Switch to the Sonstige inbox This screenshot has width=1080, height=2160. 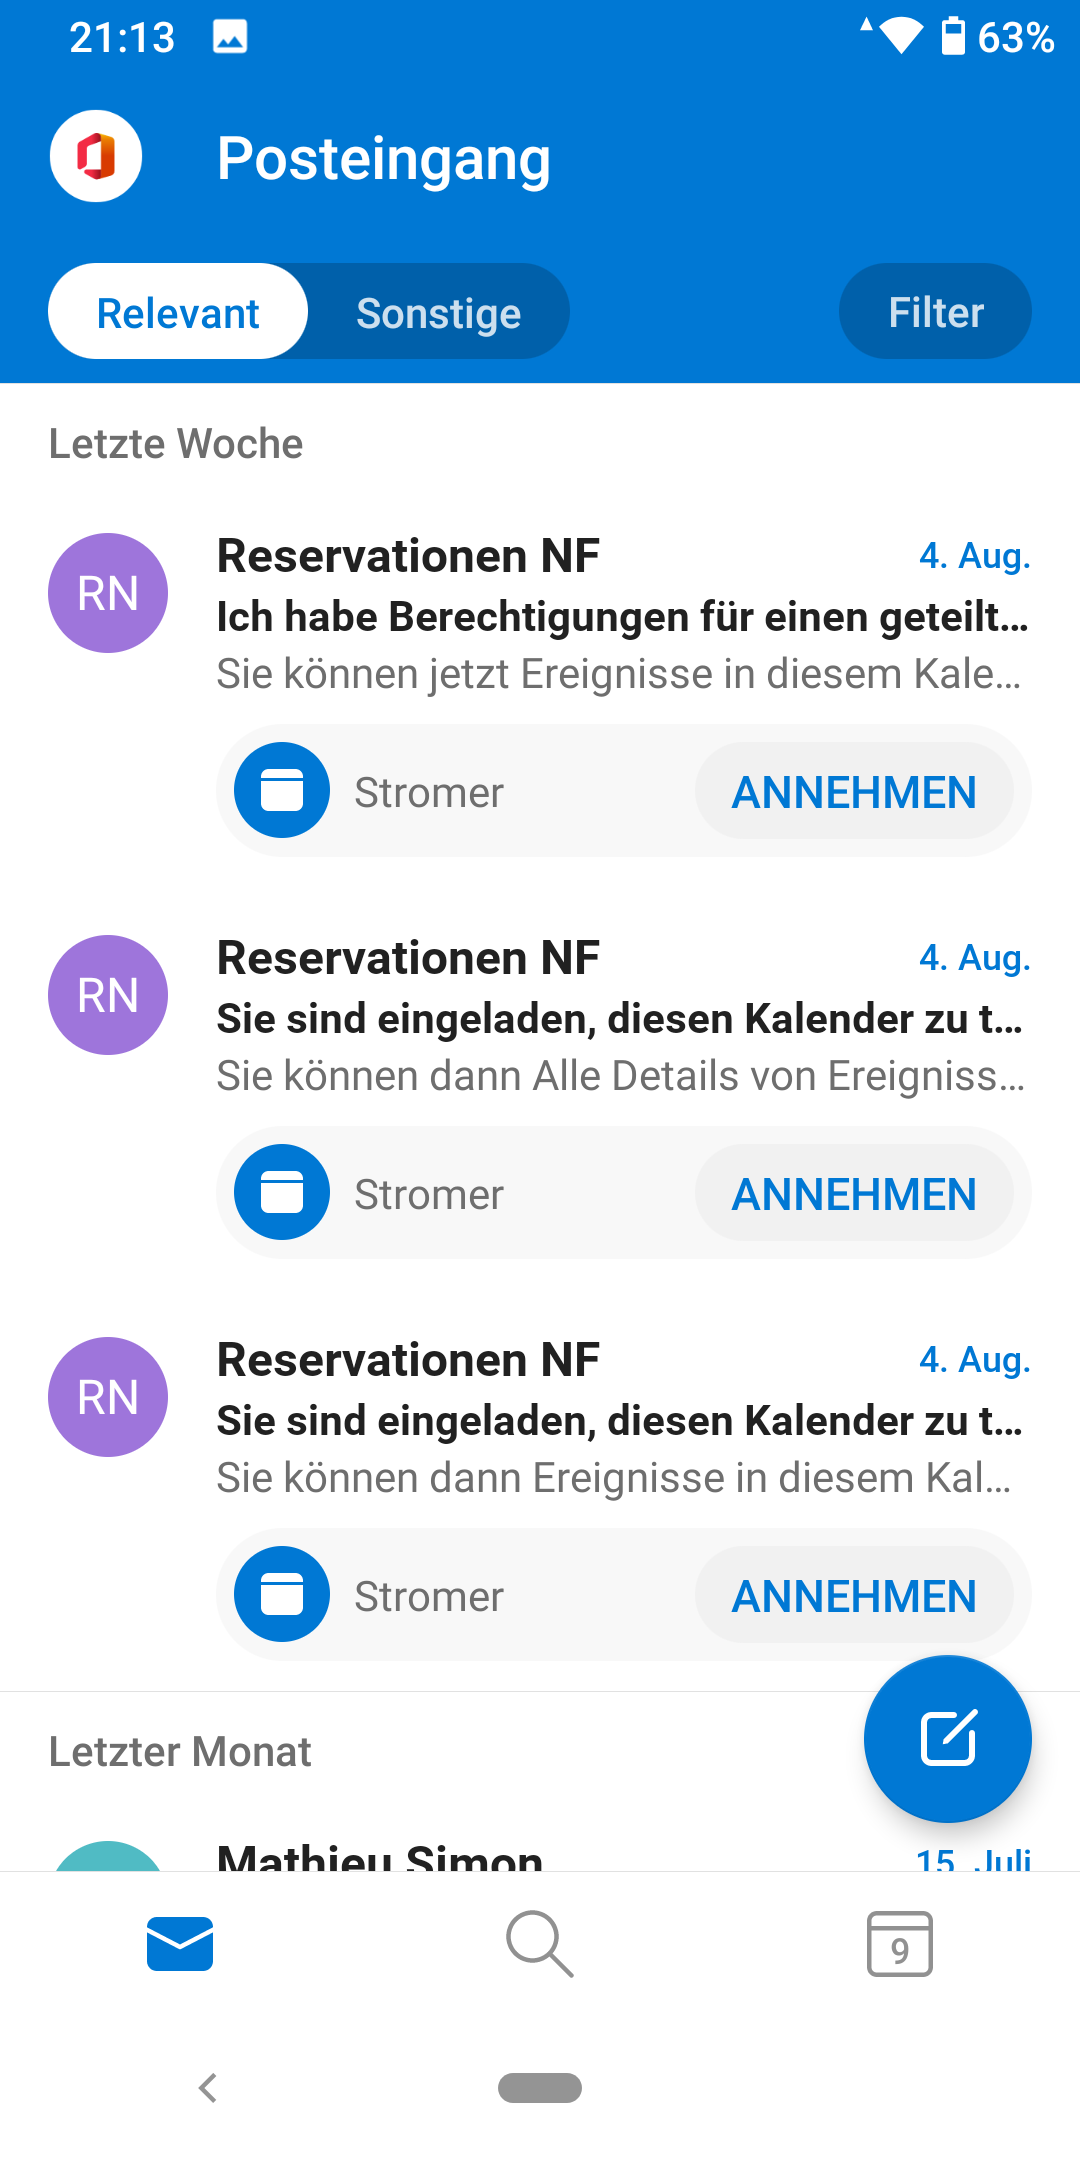tap(438, 312)
